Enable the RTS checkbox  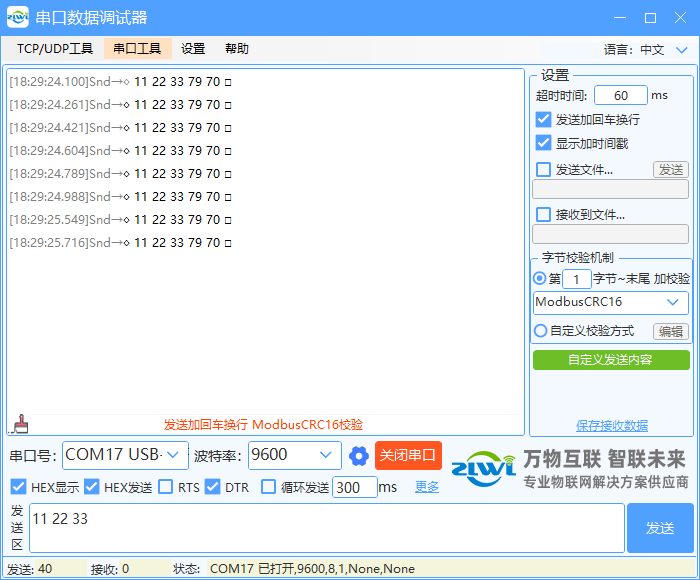166,487
